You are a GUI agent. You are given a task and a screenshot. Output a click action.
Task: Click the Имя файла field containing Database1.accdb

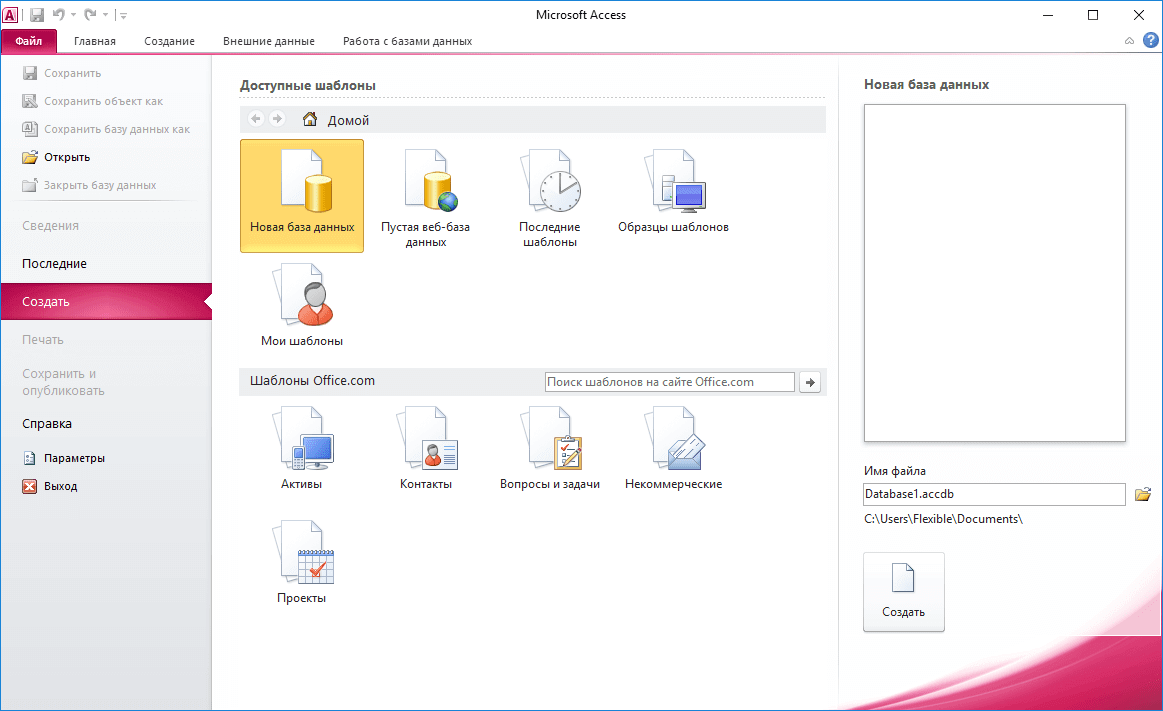click(x=994, y=494)
